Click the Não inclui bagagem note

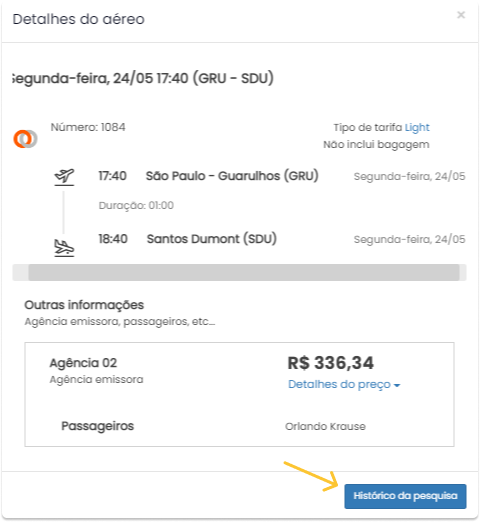376,145
